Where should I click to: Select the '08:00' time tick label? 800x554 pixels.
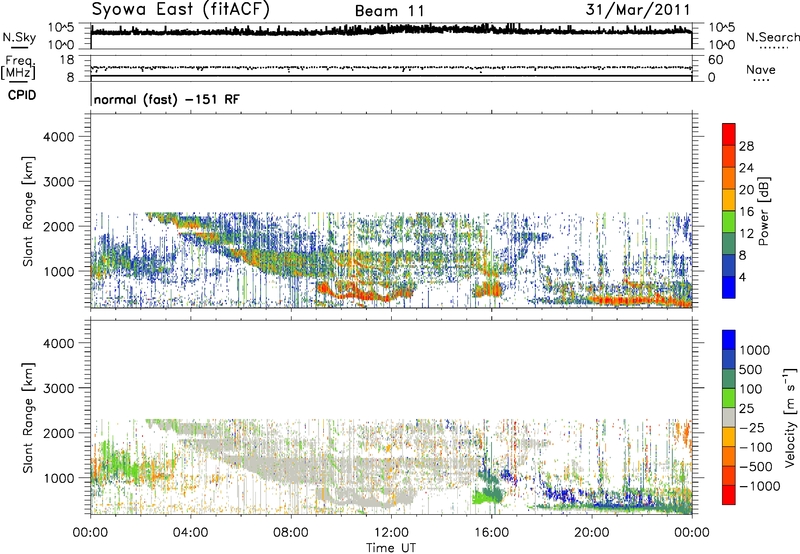[x=291, y=533]
